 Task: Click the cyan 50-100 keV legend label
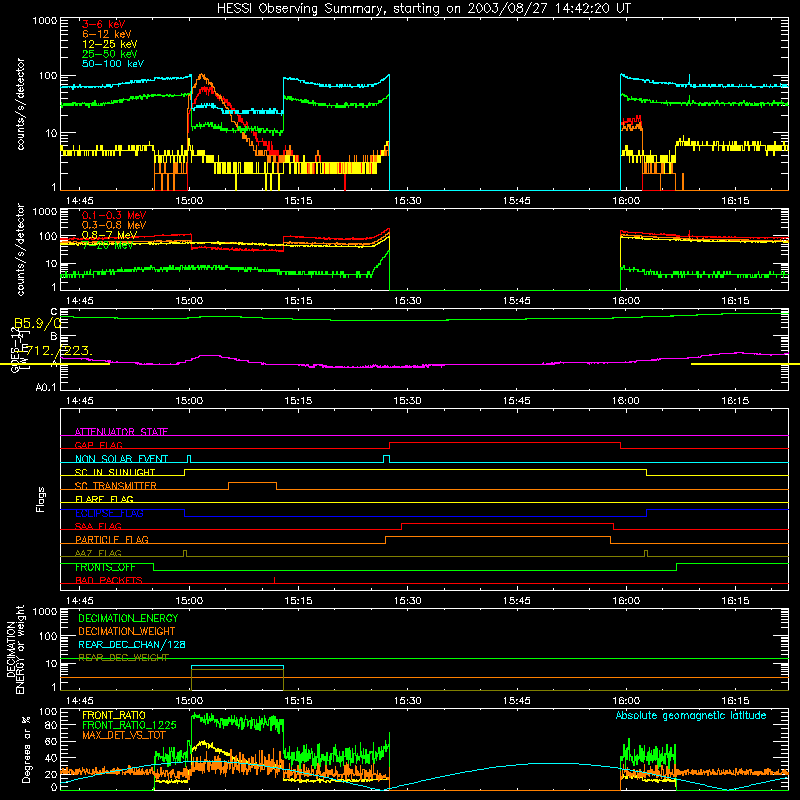point(113,64)
